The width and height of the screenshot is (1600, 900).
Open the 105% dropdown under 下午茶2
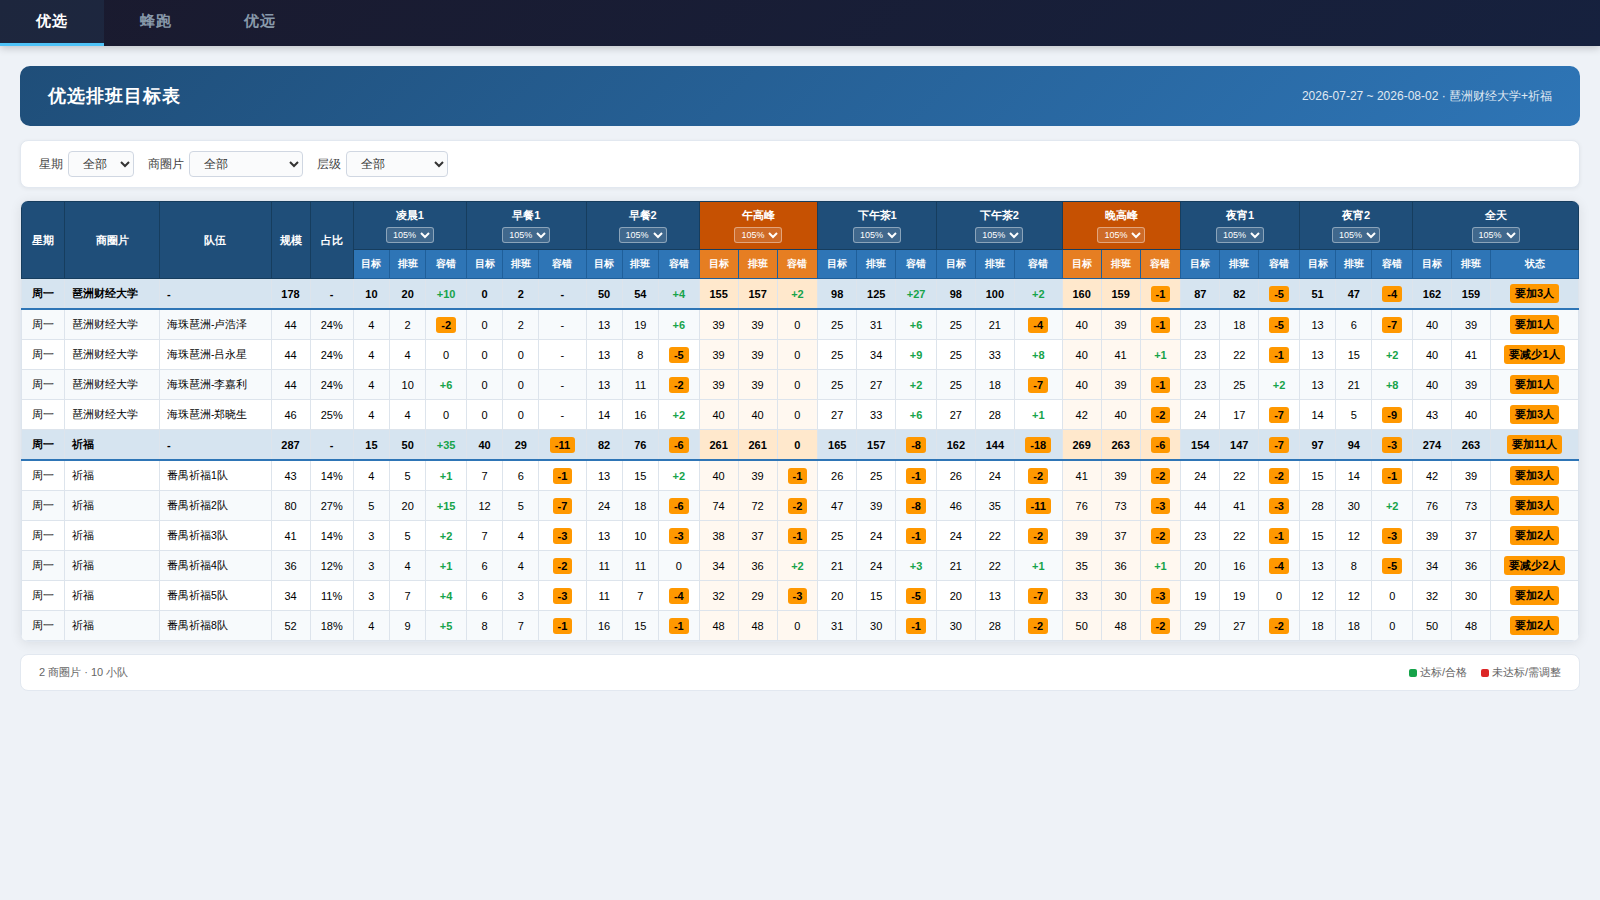999,235
